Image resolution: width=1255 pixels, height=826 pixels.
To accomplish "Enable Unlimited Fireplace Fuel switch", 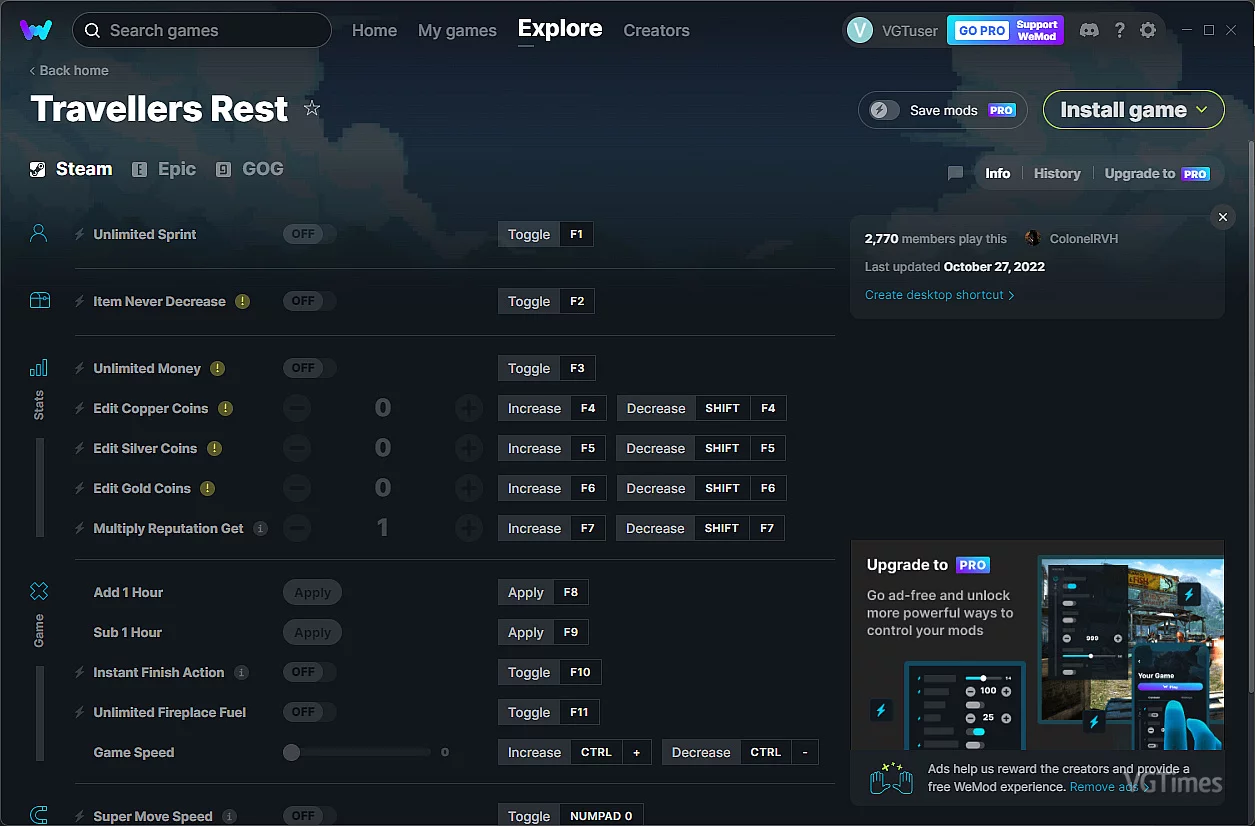I will pyautogui.click(x=309, y=712).
